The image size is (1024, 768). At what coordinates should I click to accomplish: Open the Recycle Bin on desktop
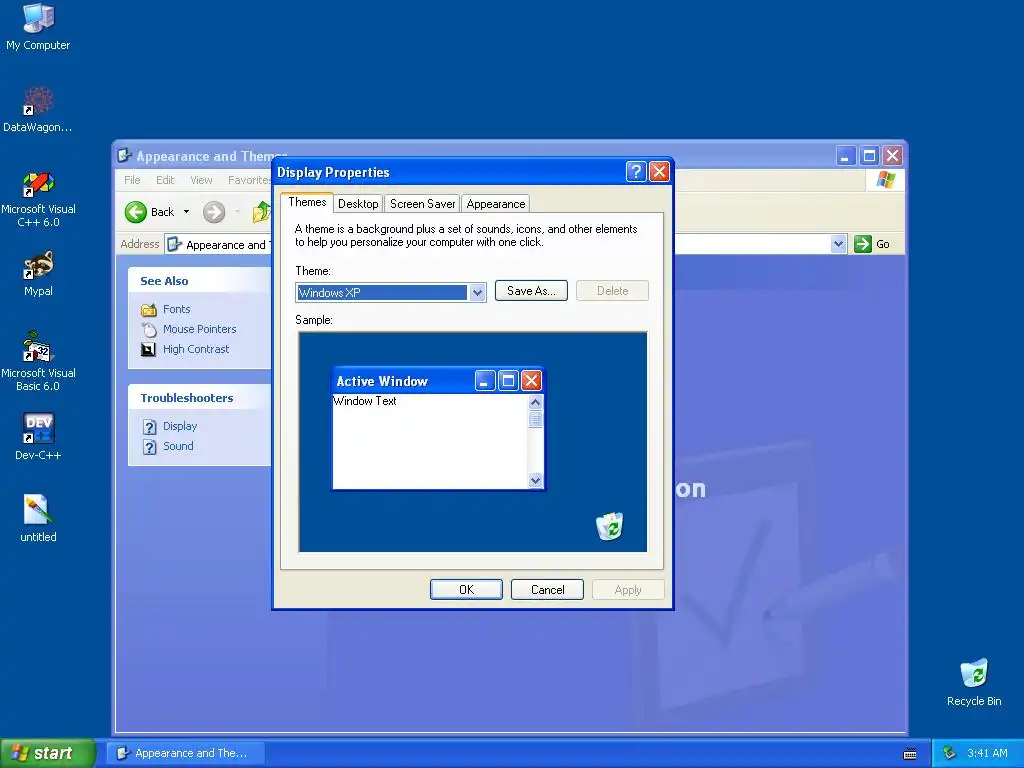(974, 683)
